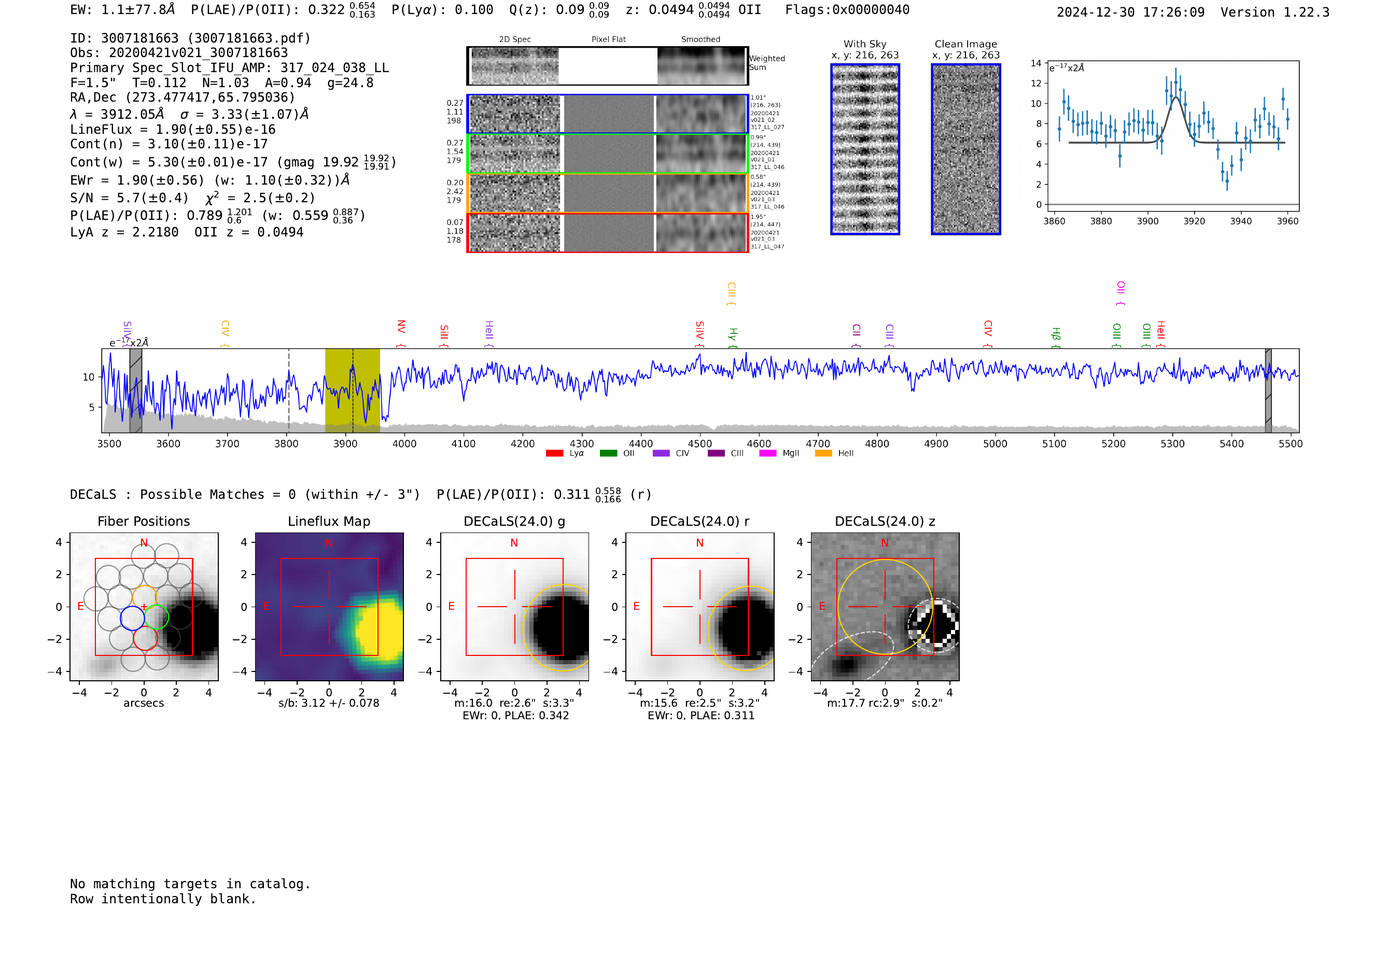Click the yellow highlighted band in the spectrum

(x=352, y=390)
